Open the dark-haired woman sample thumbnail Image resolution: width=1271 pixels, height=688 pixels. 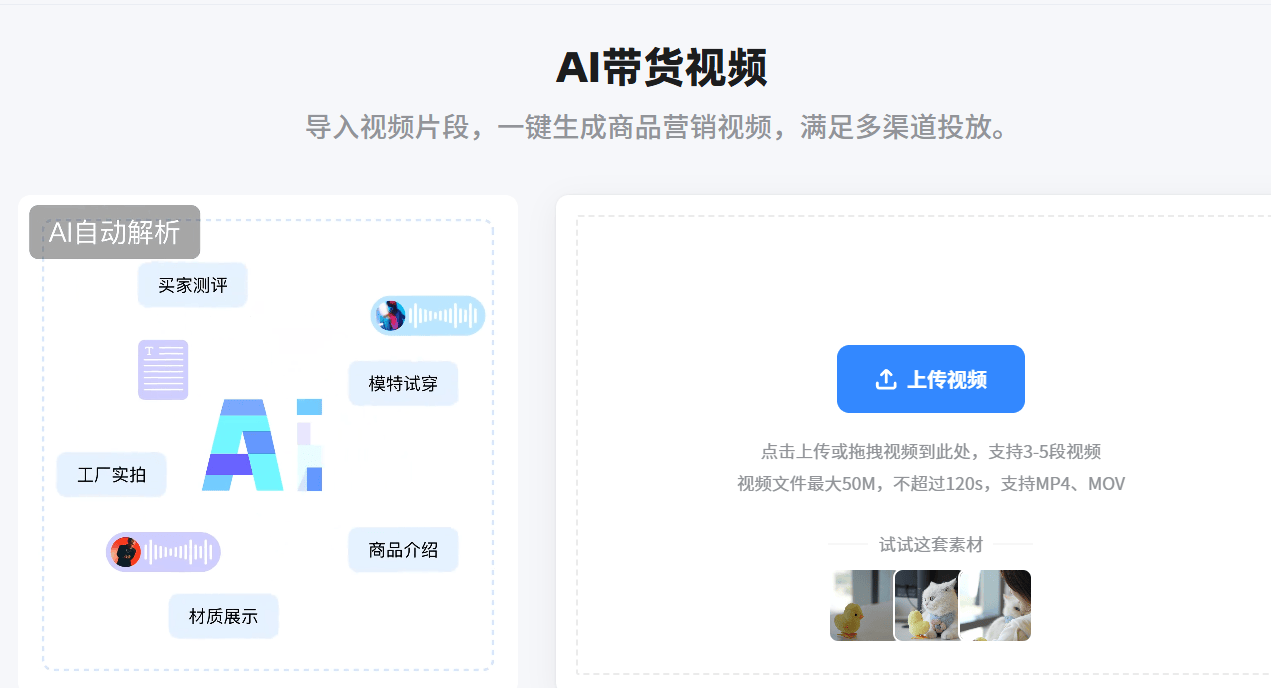pos(997,606)
